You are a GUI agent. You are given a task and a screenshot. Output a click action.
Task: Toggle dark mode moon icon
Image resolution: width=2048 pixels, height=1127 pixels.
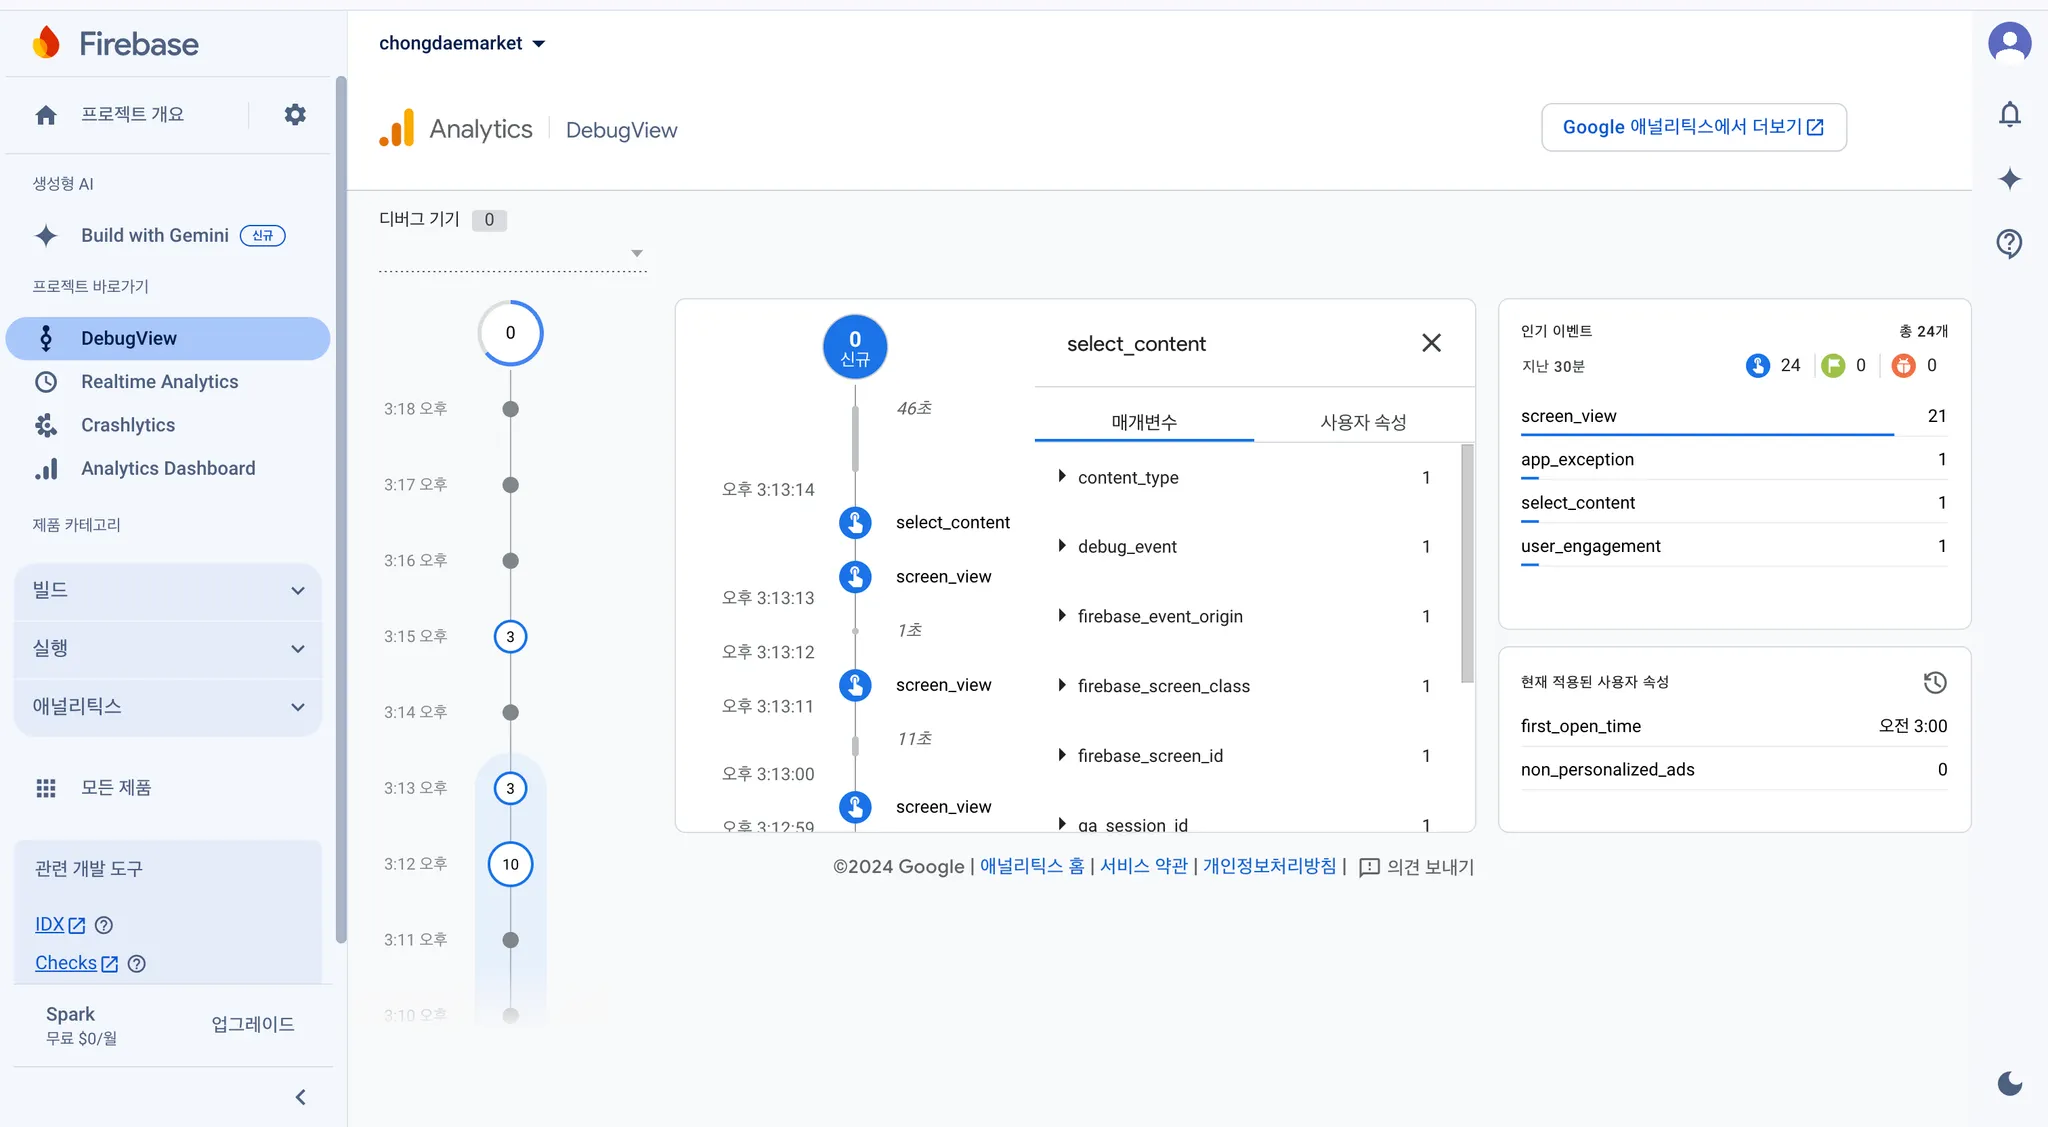click(2010, 1083)
